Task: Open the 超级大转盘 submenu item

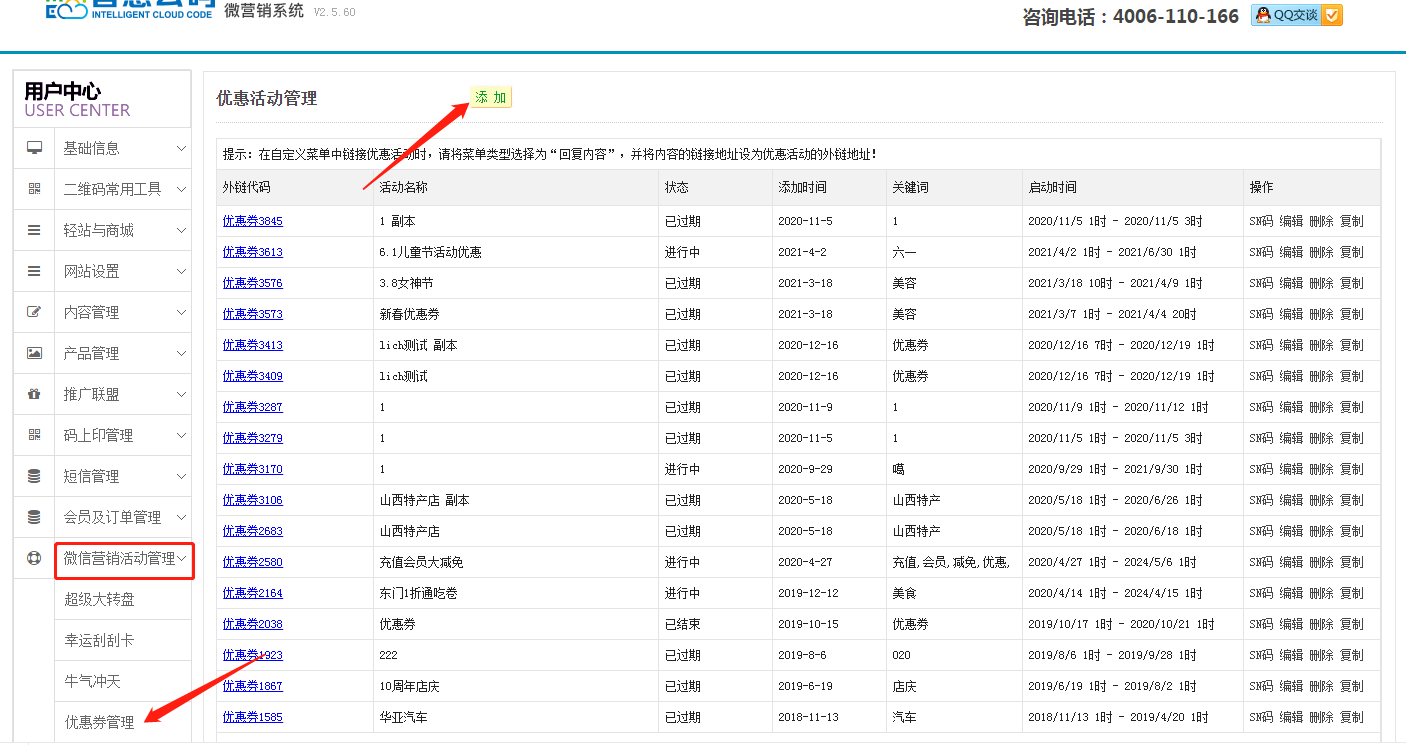Action: click(x=99, y=599)
